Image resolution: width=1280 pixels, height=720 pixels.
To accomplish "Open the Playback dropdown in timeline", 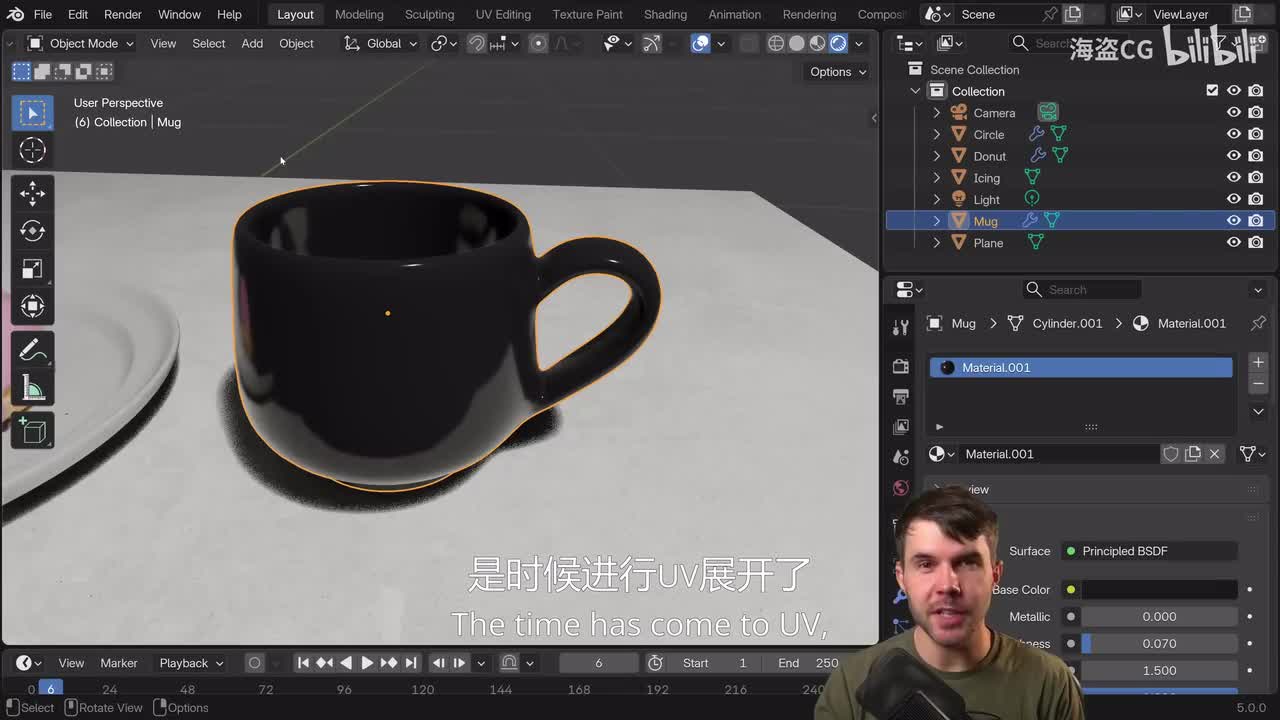I will tap(191, 662).
